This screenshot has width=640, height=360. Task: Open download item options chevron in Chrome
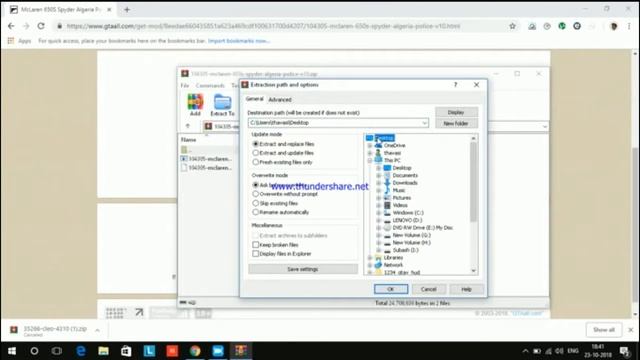click(98, 330)
